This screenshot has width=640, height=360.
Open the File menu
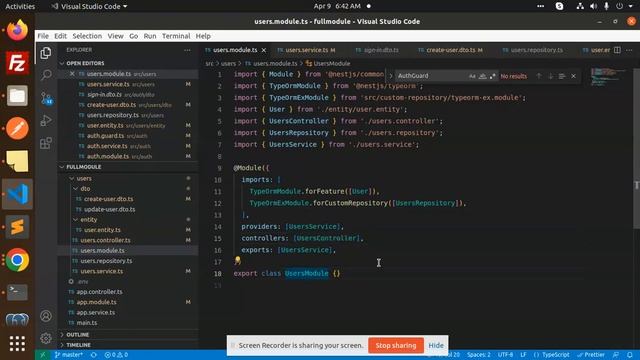click(43, 36)
